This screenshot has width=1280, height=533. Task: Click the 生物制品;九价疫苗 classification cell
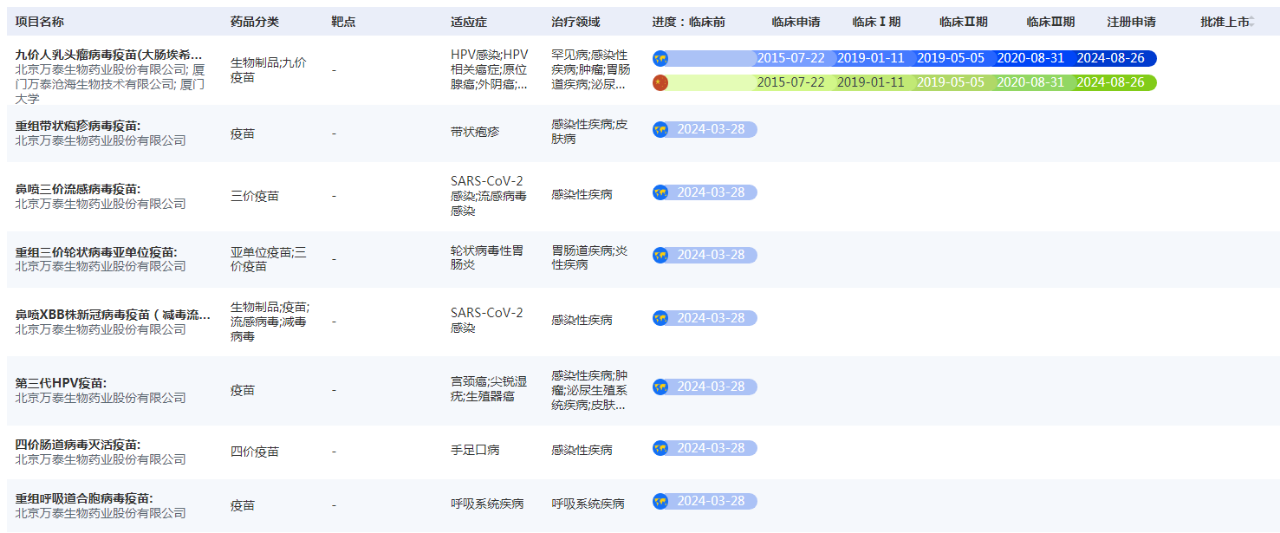click(269, 70)
